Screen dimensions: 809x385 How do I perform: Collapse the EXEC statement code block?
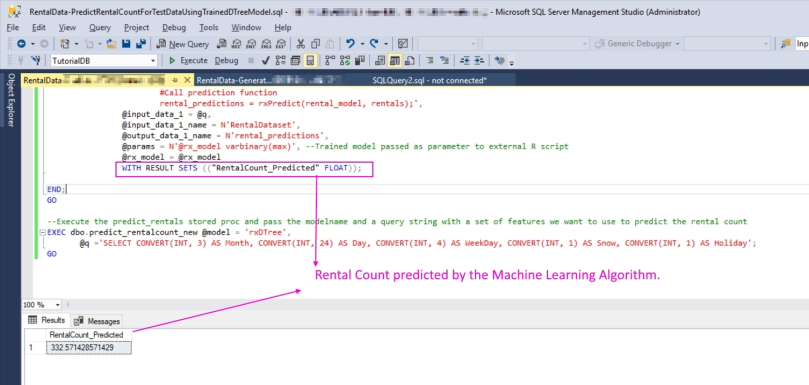(42, 232)
